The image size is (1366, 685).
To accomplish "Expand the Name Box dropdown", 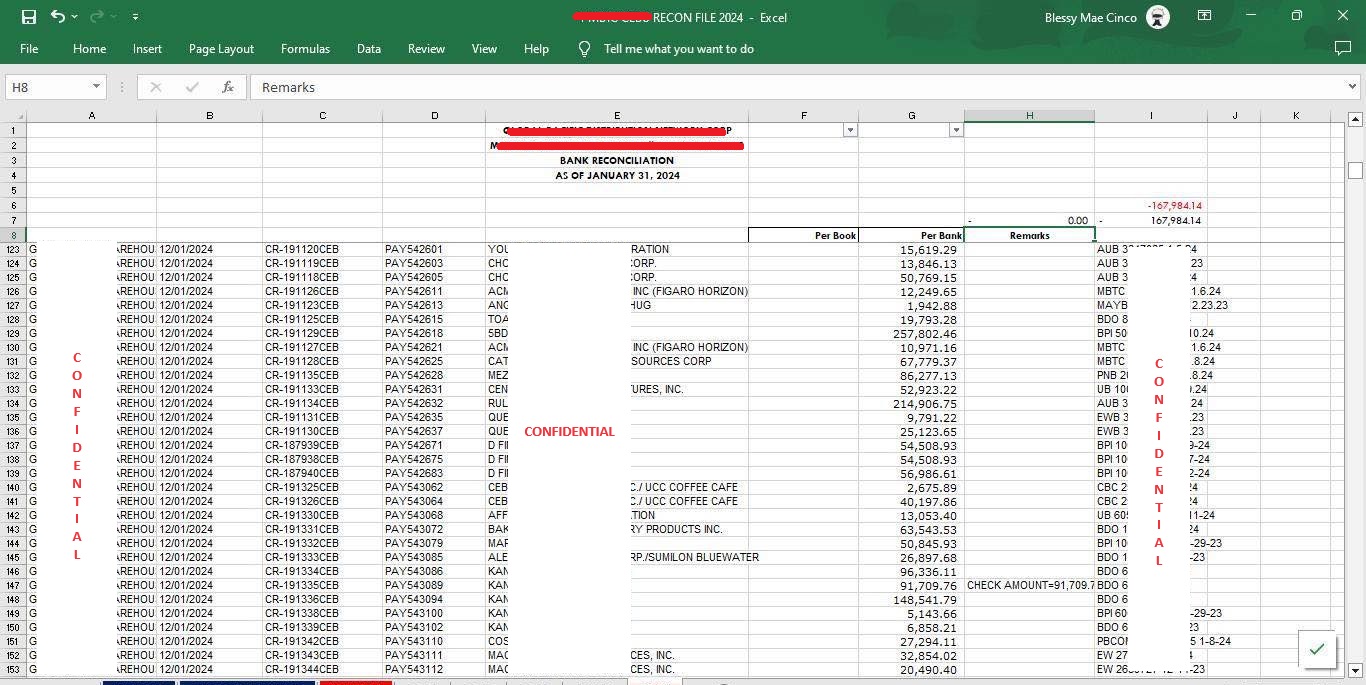I will 96,87.
